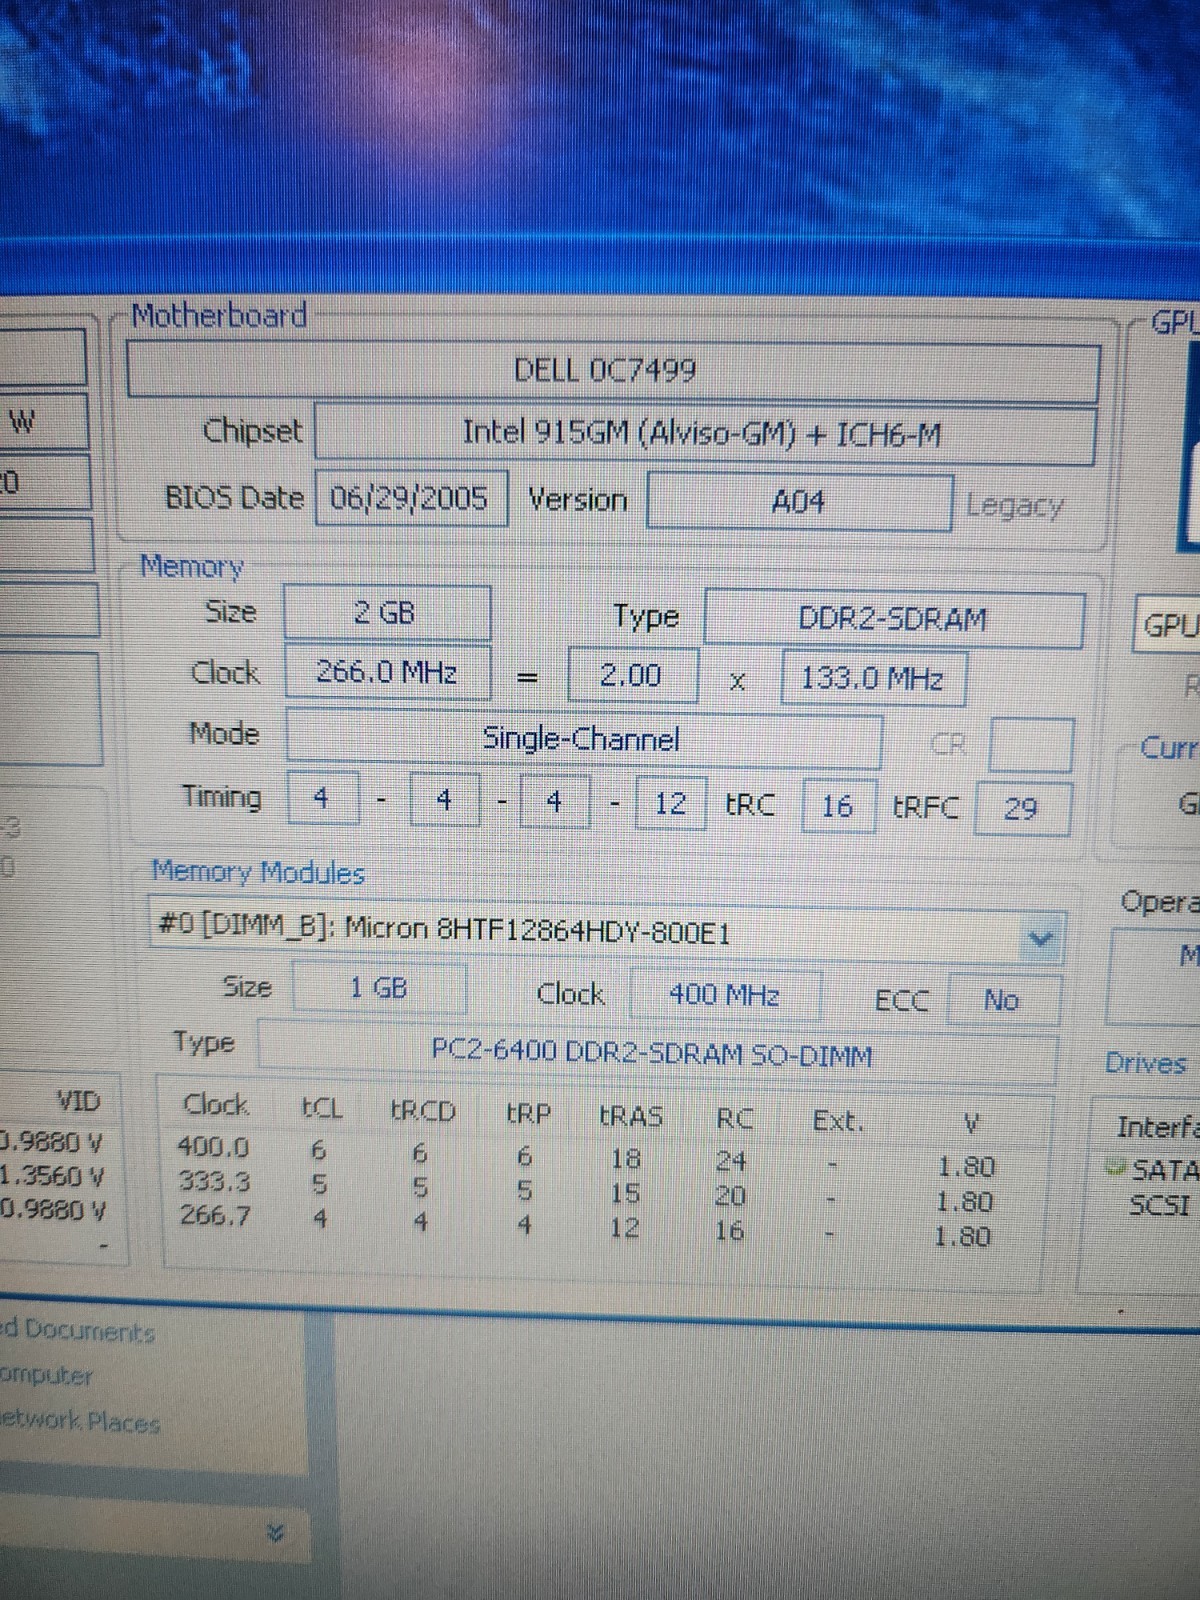The height and width of the screenshot is (1600, 1200).
Task: Click the RC column header in the table
Action: 735,1117
